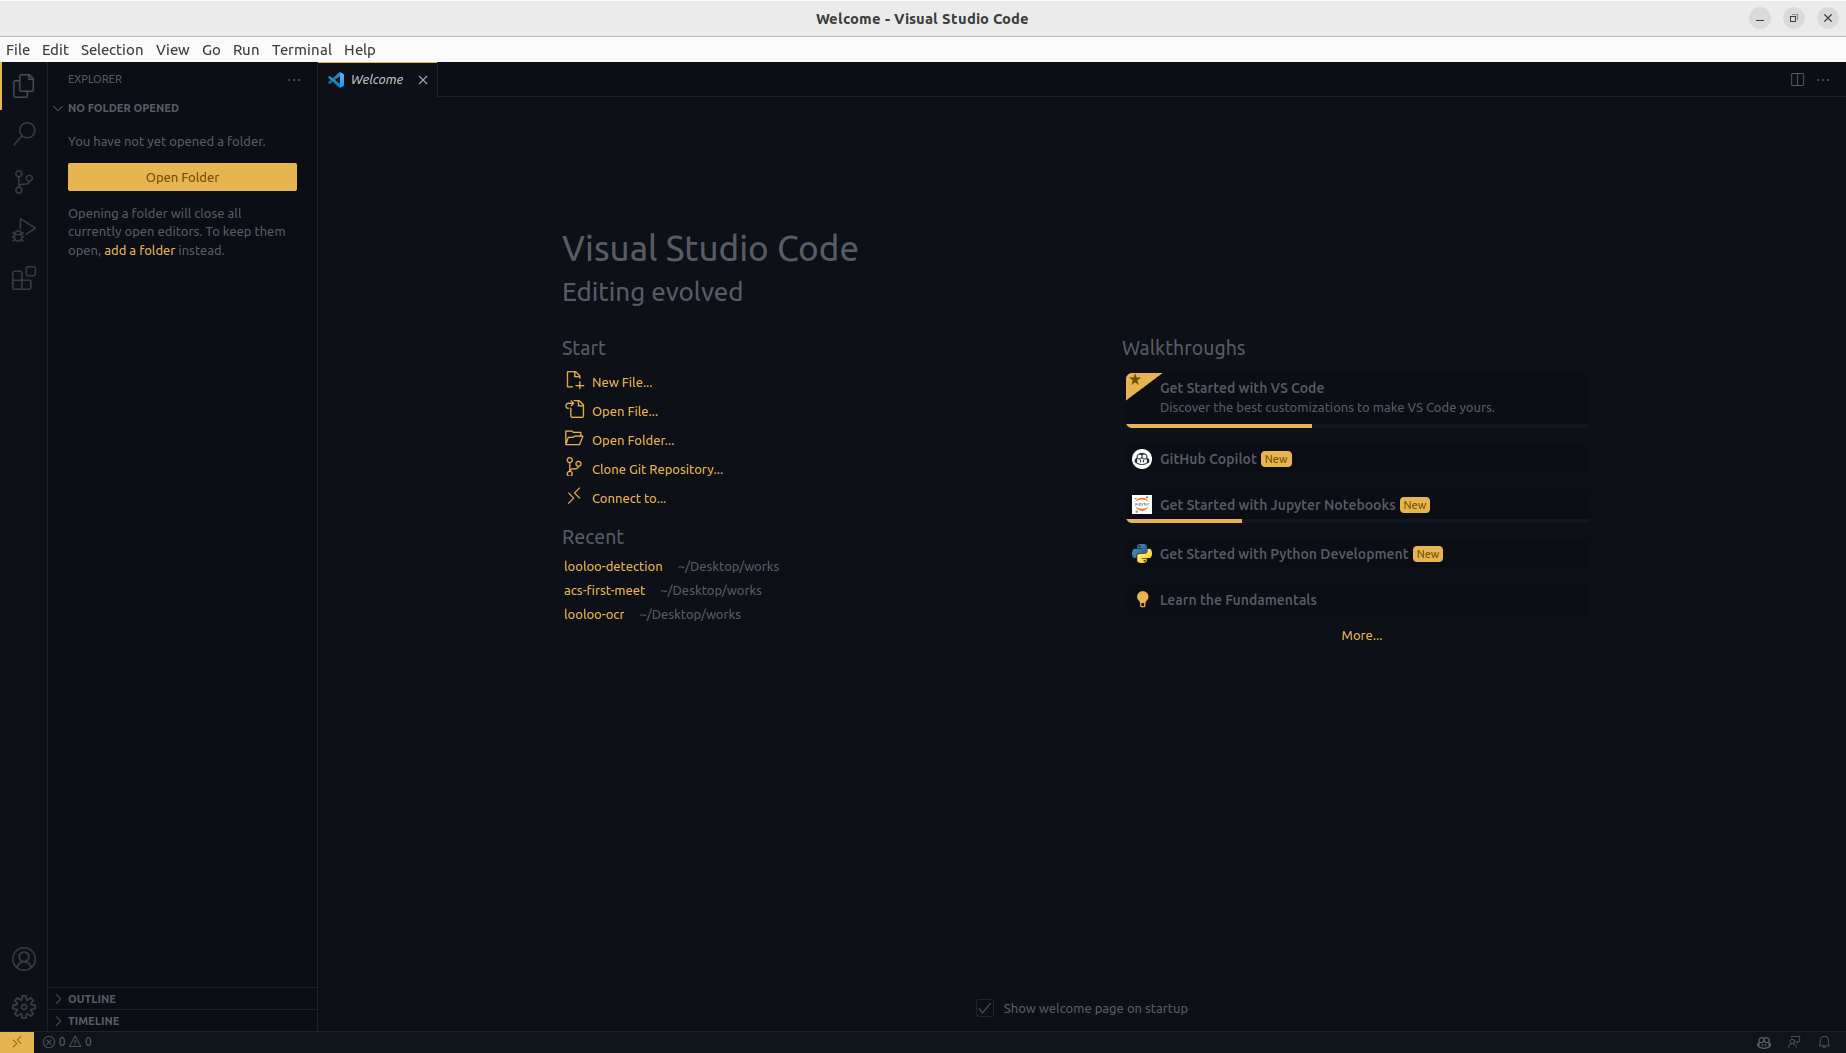The image size is (1846, 1053).
Task: Open the Terminal menu
Action: [301, 50]
